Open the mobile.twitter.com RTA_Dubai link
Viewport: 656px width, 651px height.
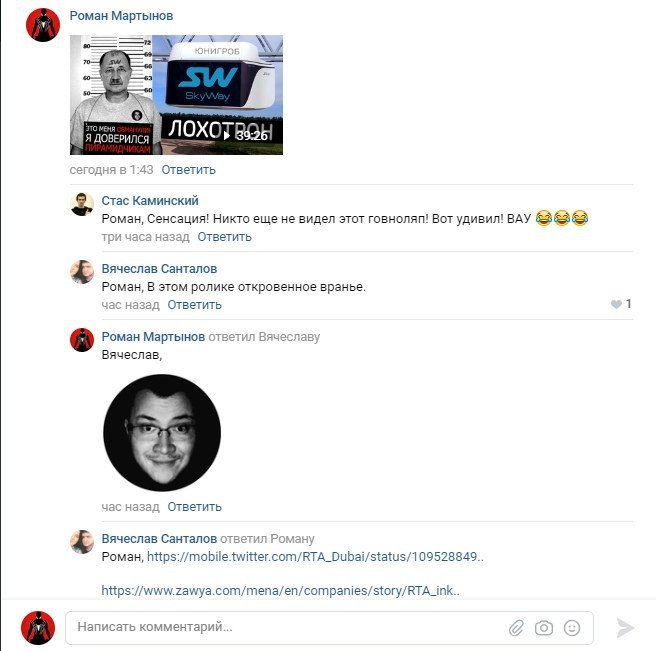315,557
